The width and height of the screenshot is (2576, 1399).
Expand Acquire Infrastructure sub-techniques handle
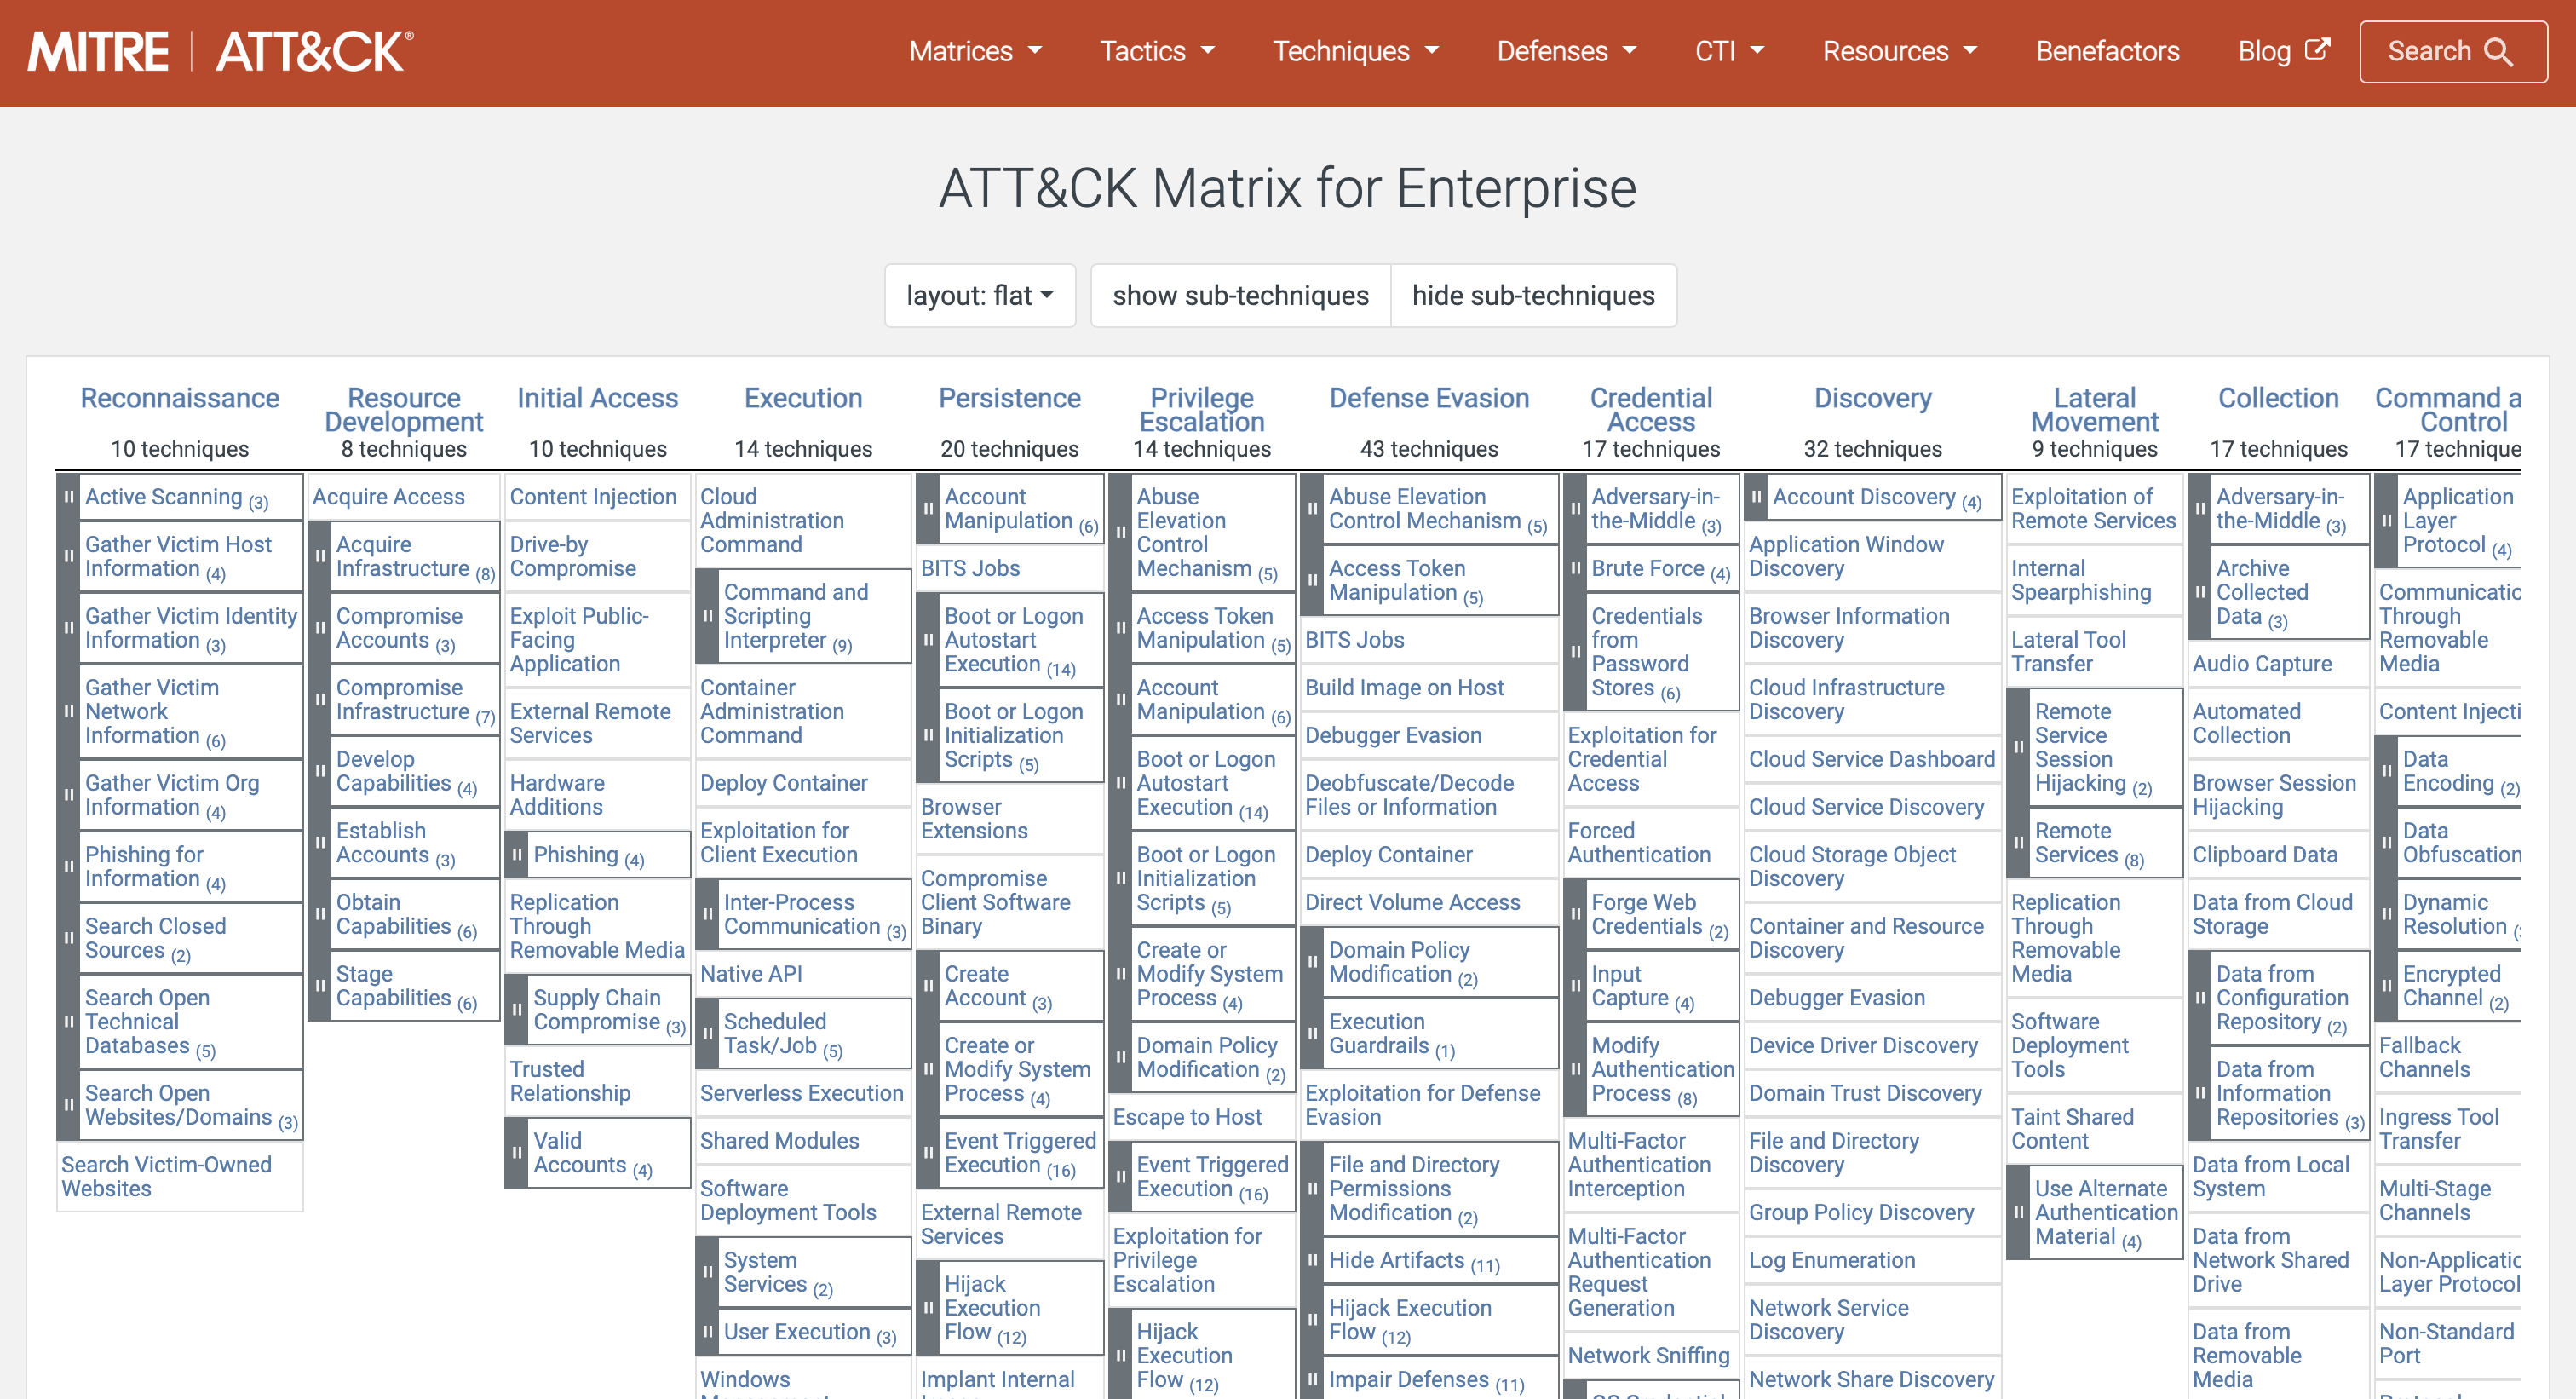320,556
